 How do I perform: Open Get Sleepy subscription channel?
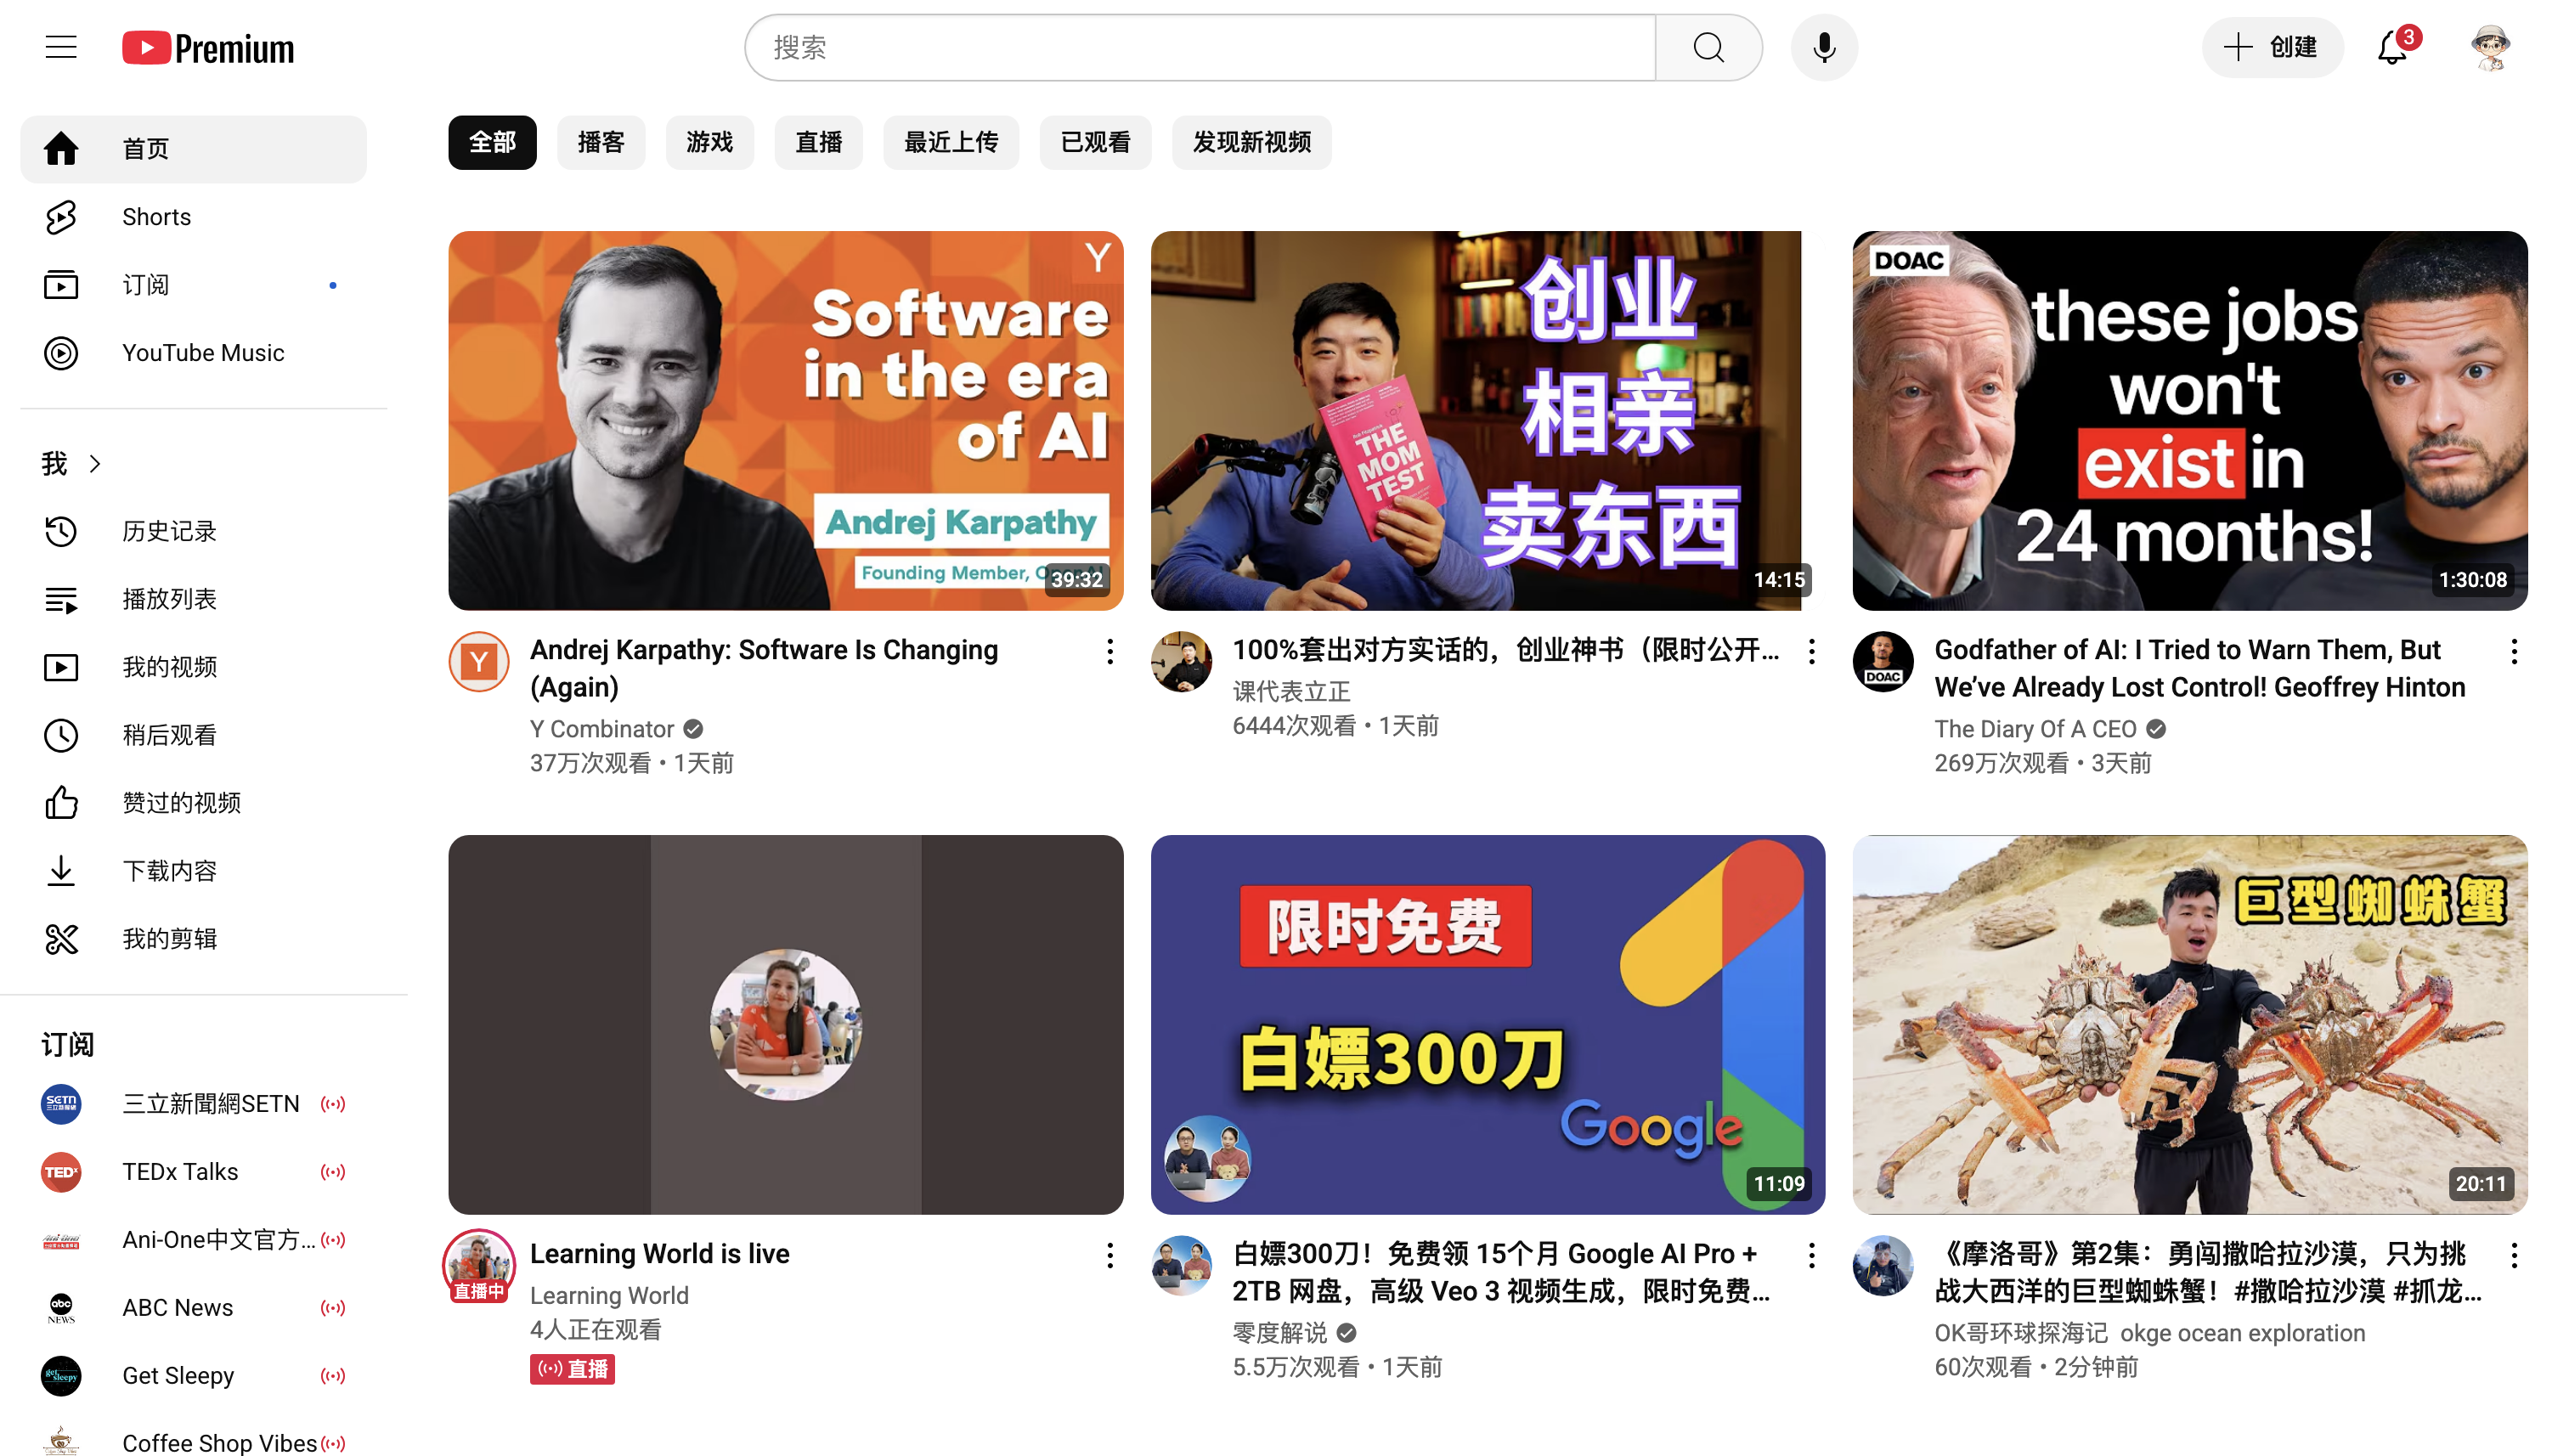193,1376
